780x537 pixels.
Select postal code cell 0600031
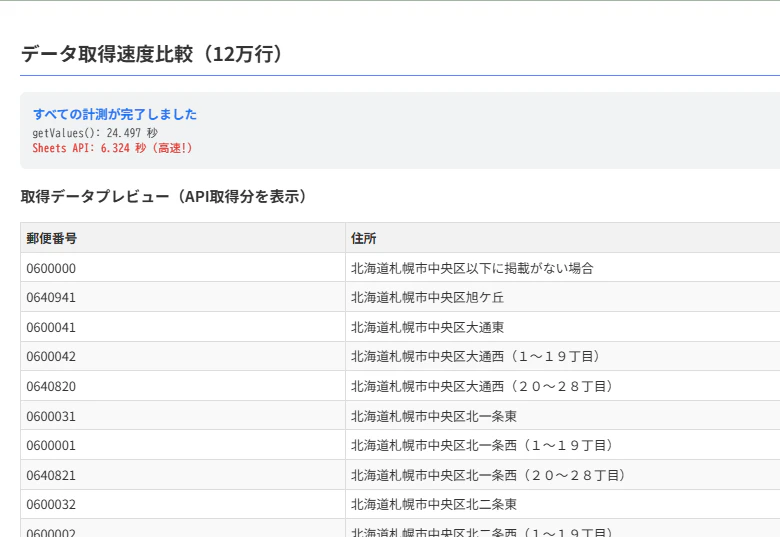pos(183,416)
